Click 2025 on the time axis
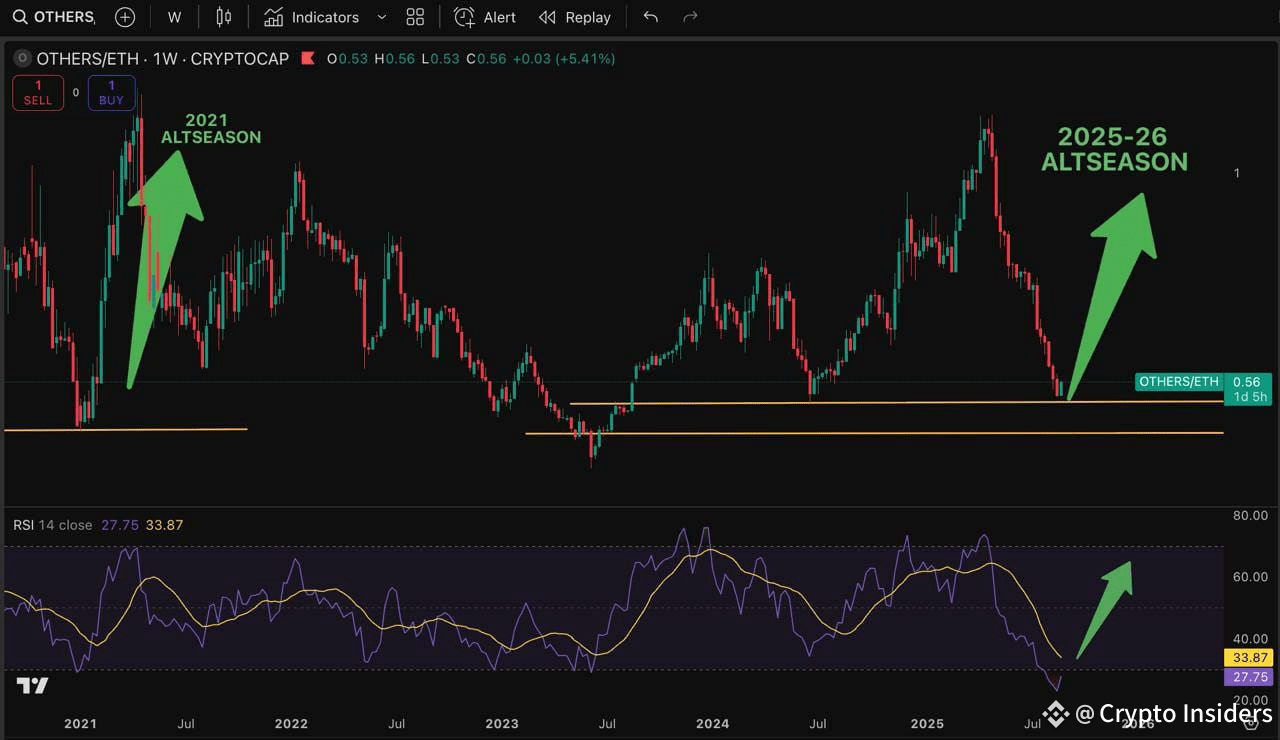The width and height of the screenshot is (1280, 740). (927, 723)
